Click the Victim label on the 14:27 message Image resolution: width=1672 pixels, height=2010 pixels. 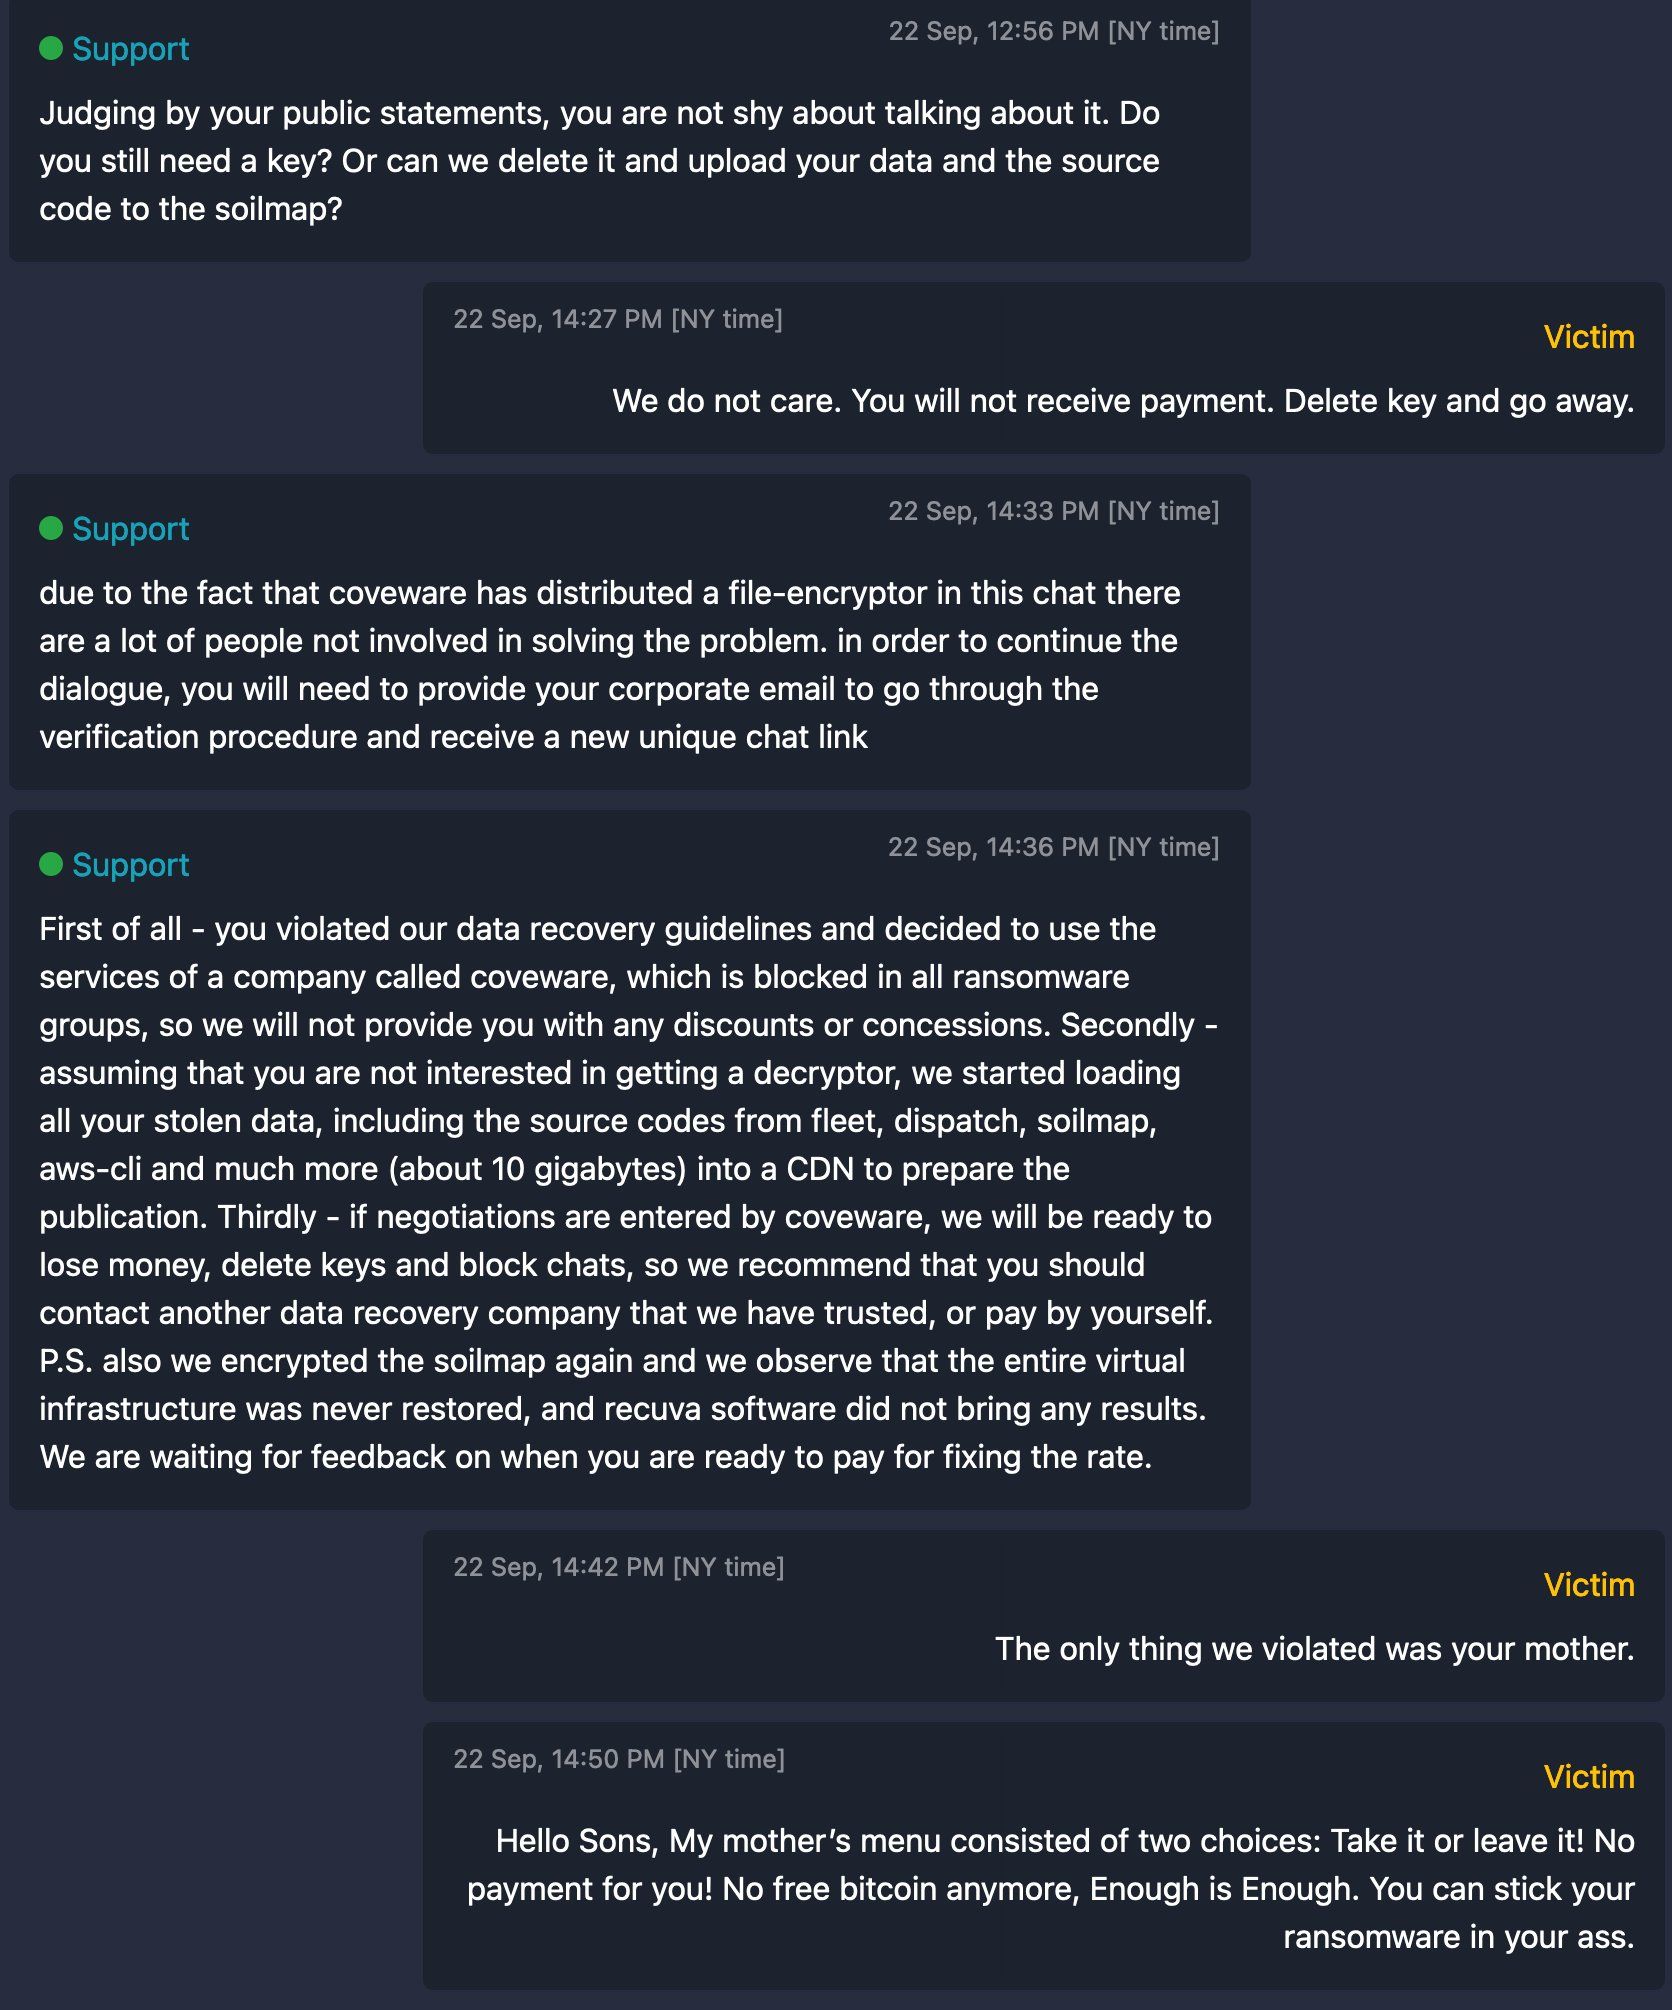pos(1588,337)
